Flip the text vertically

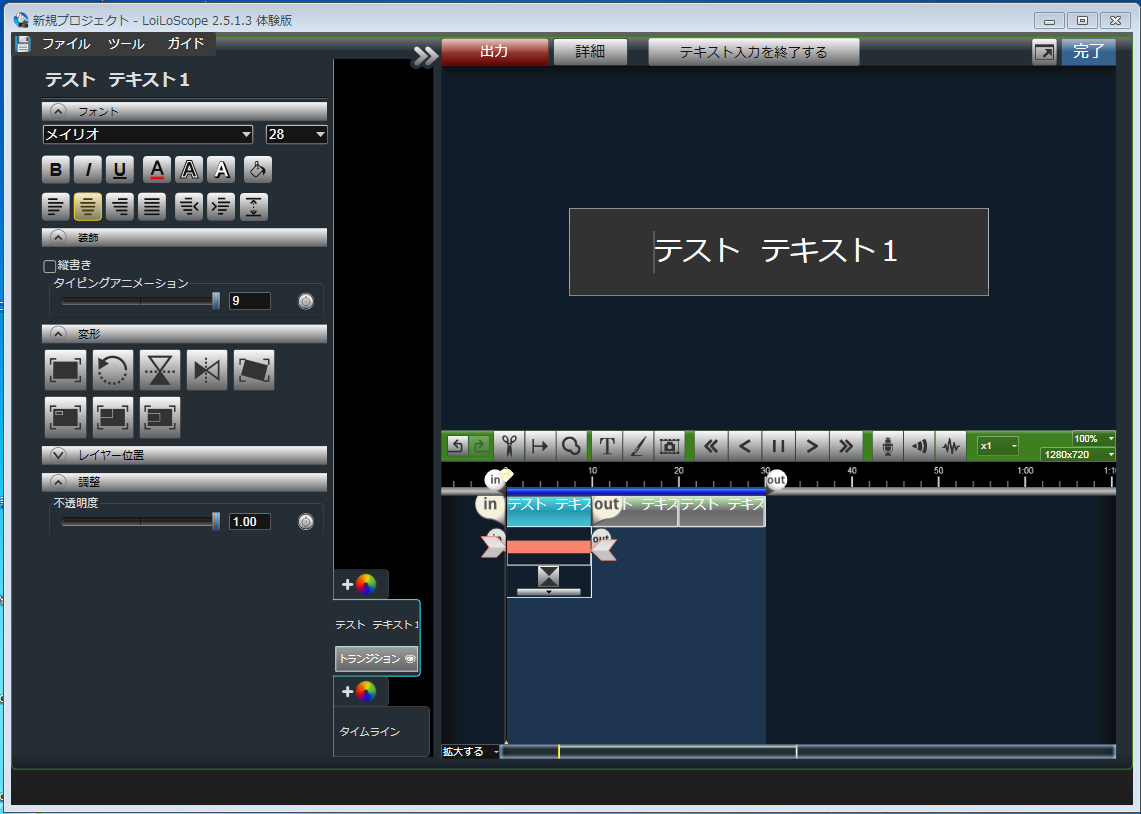[160, 370]
